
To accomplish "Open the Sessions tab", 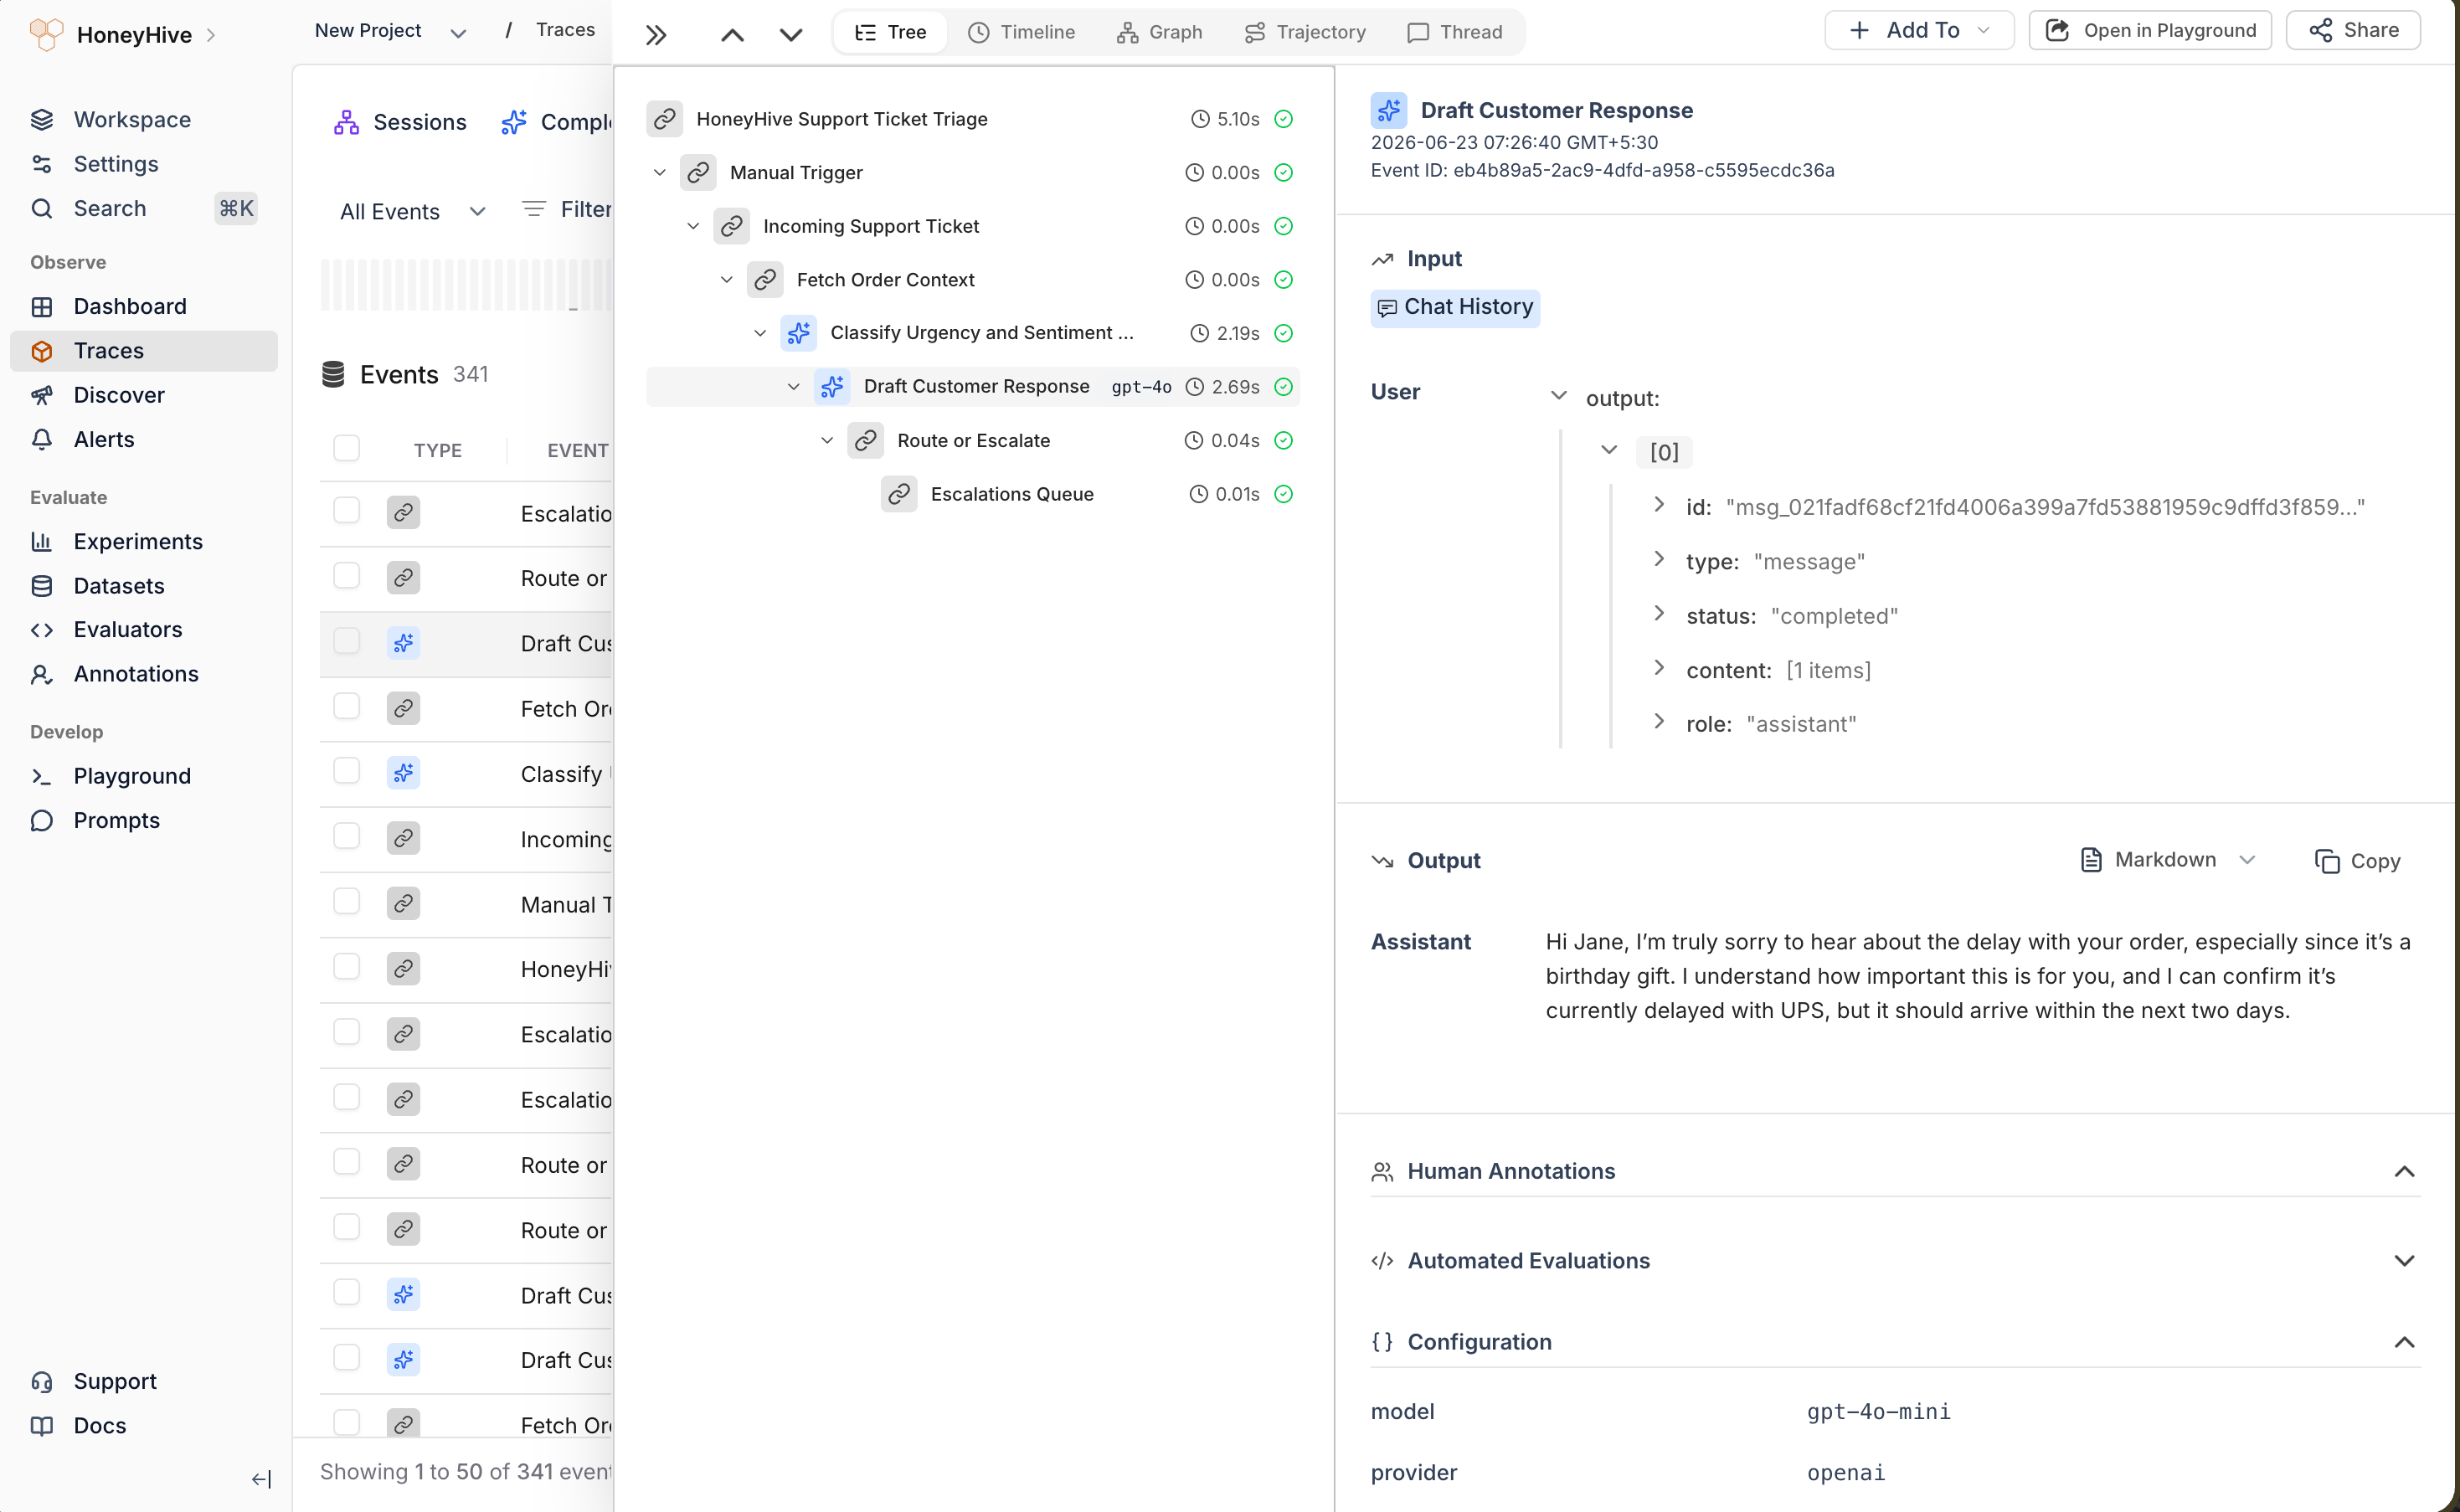I will point(400,122).
